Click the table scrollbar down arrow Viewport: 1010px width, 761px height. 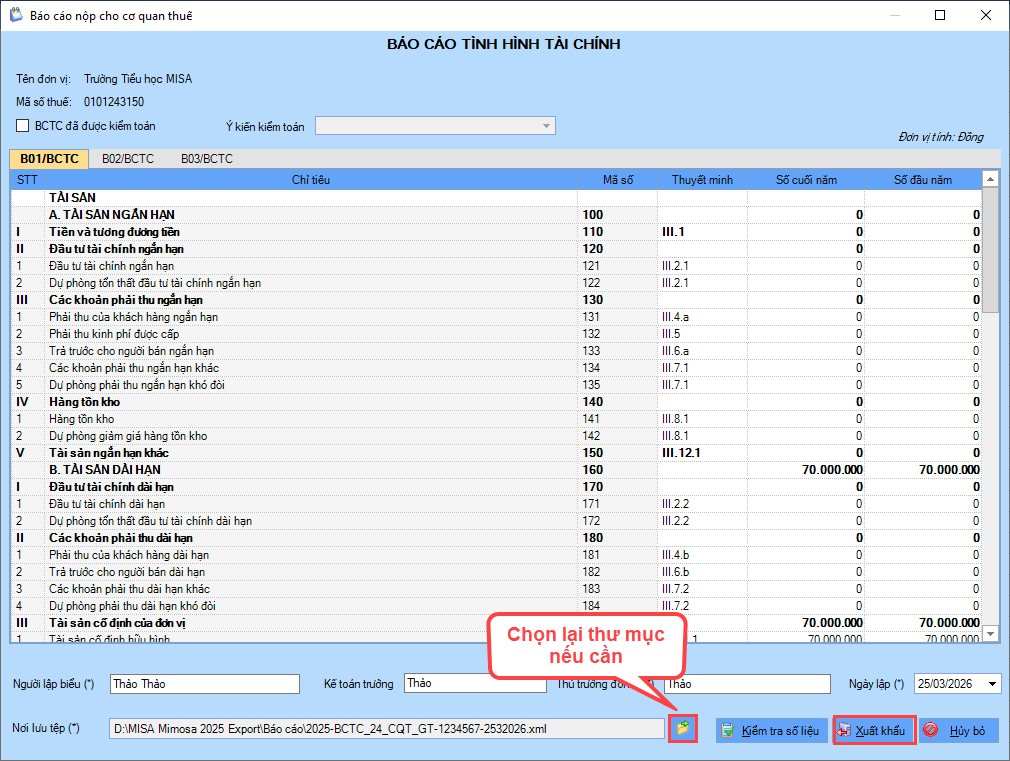pyautogui.click(x=990, y=633)
